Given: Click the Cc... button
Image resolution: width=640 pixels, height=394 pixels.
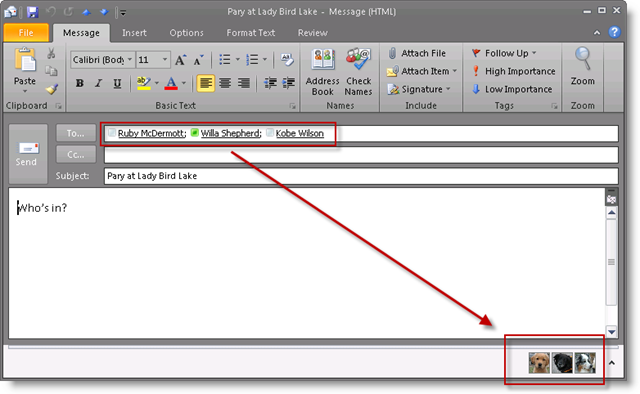Looking at the screenshot, I should (x=76, y=154).
